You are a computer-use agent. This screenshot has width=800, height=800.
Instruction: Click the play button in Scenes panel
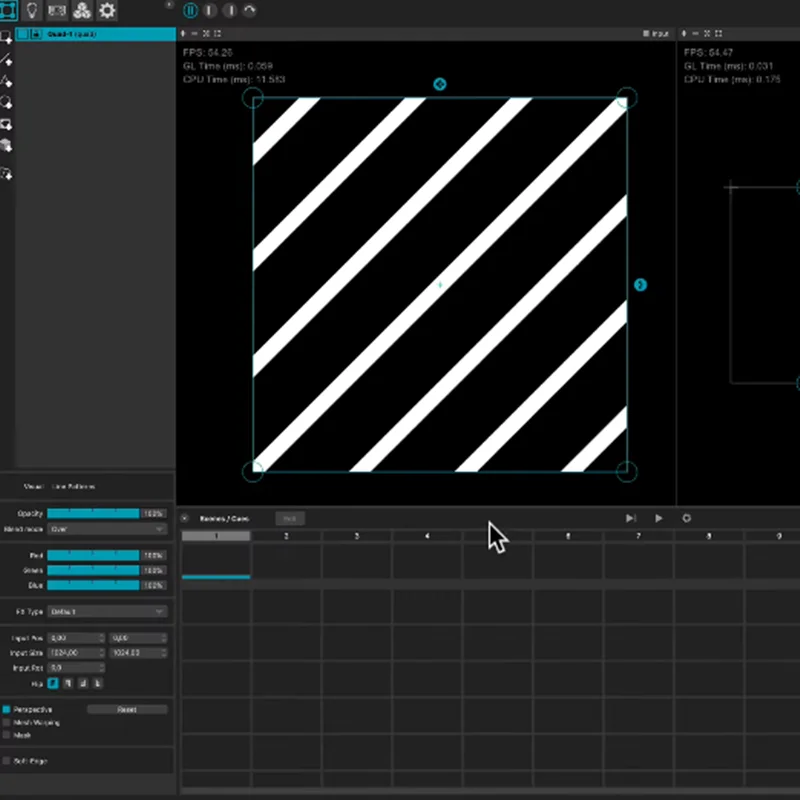[x=659, y=518]
